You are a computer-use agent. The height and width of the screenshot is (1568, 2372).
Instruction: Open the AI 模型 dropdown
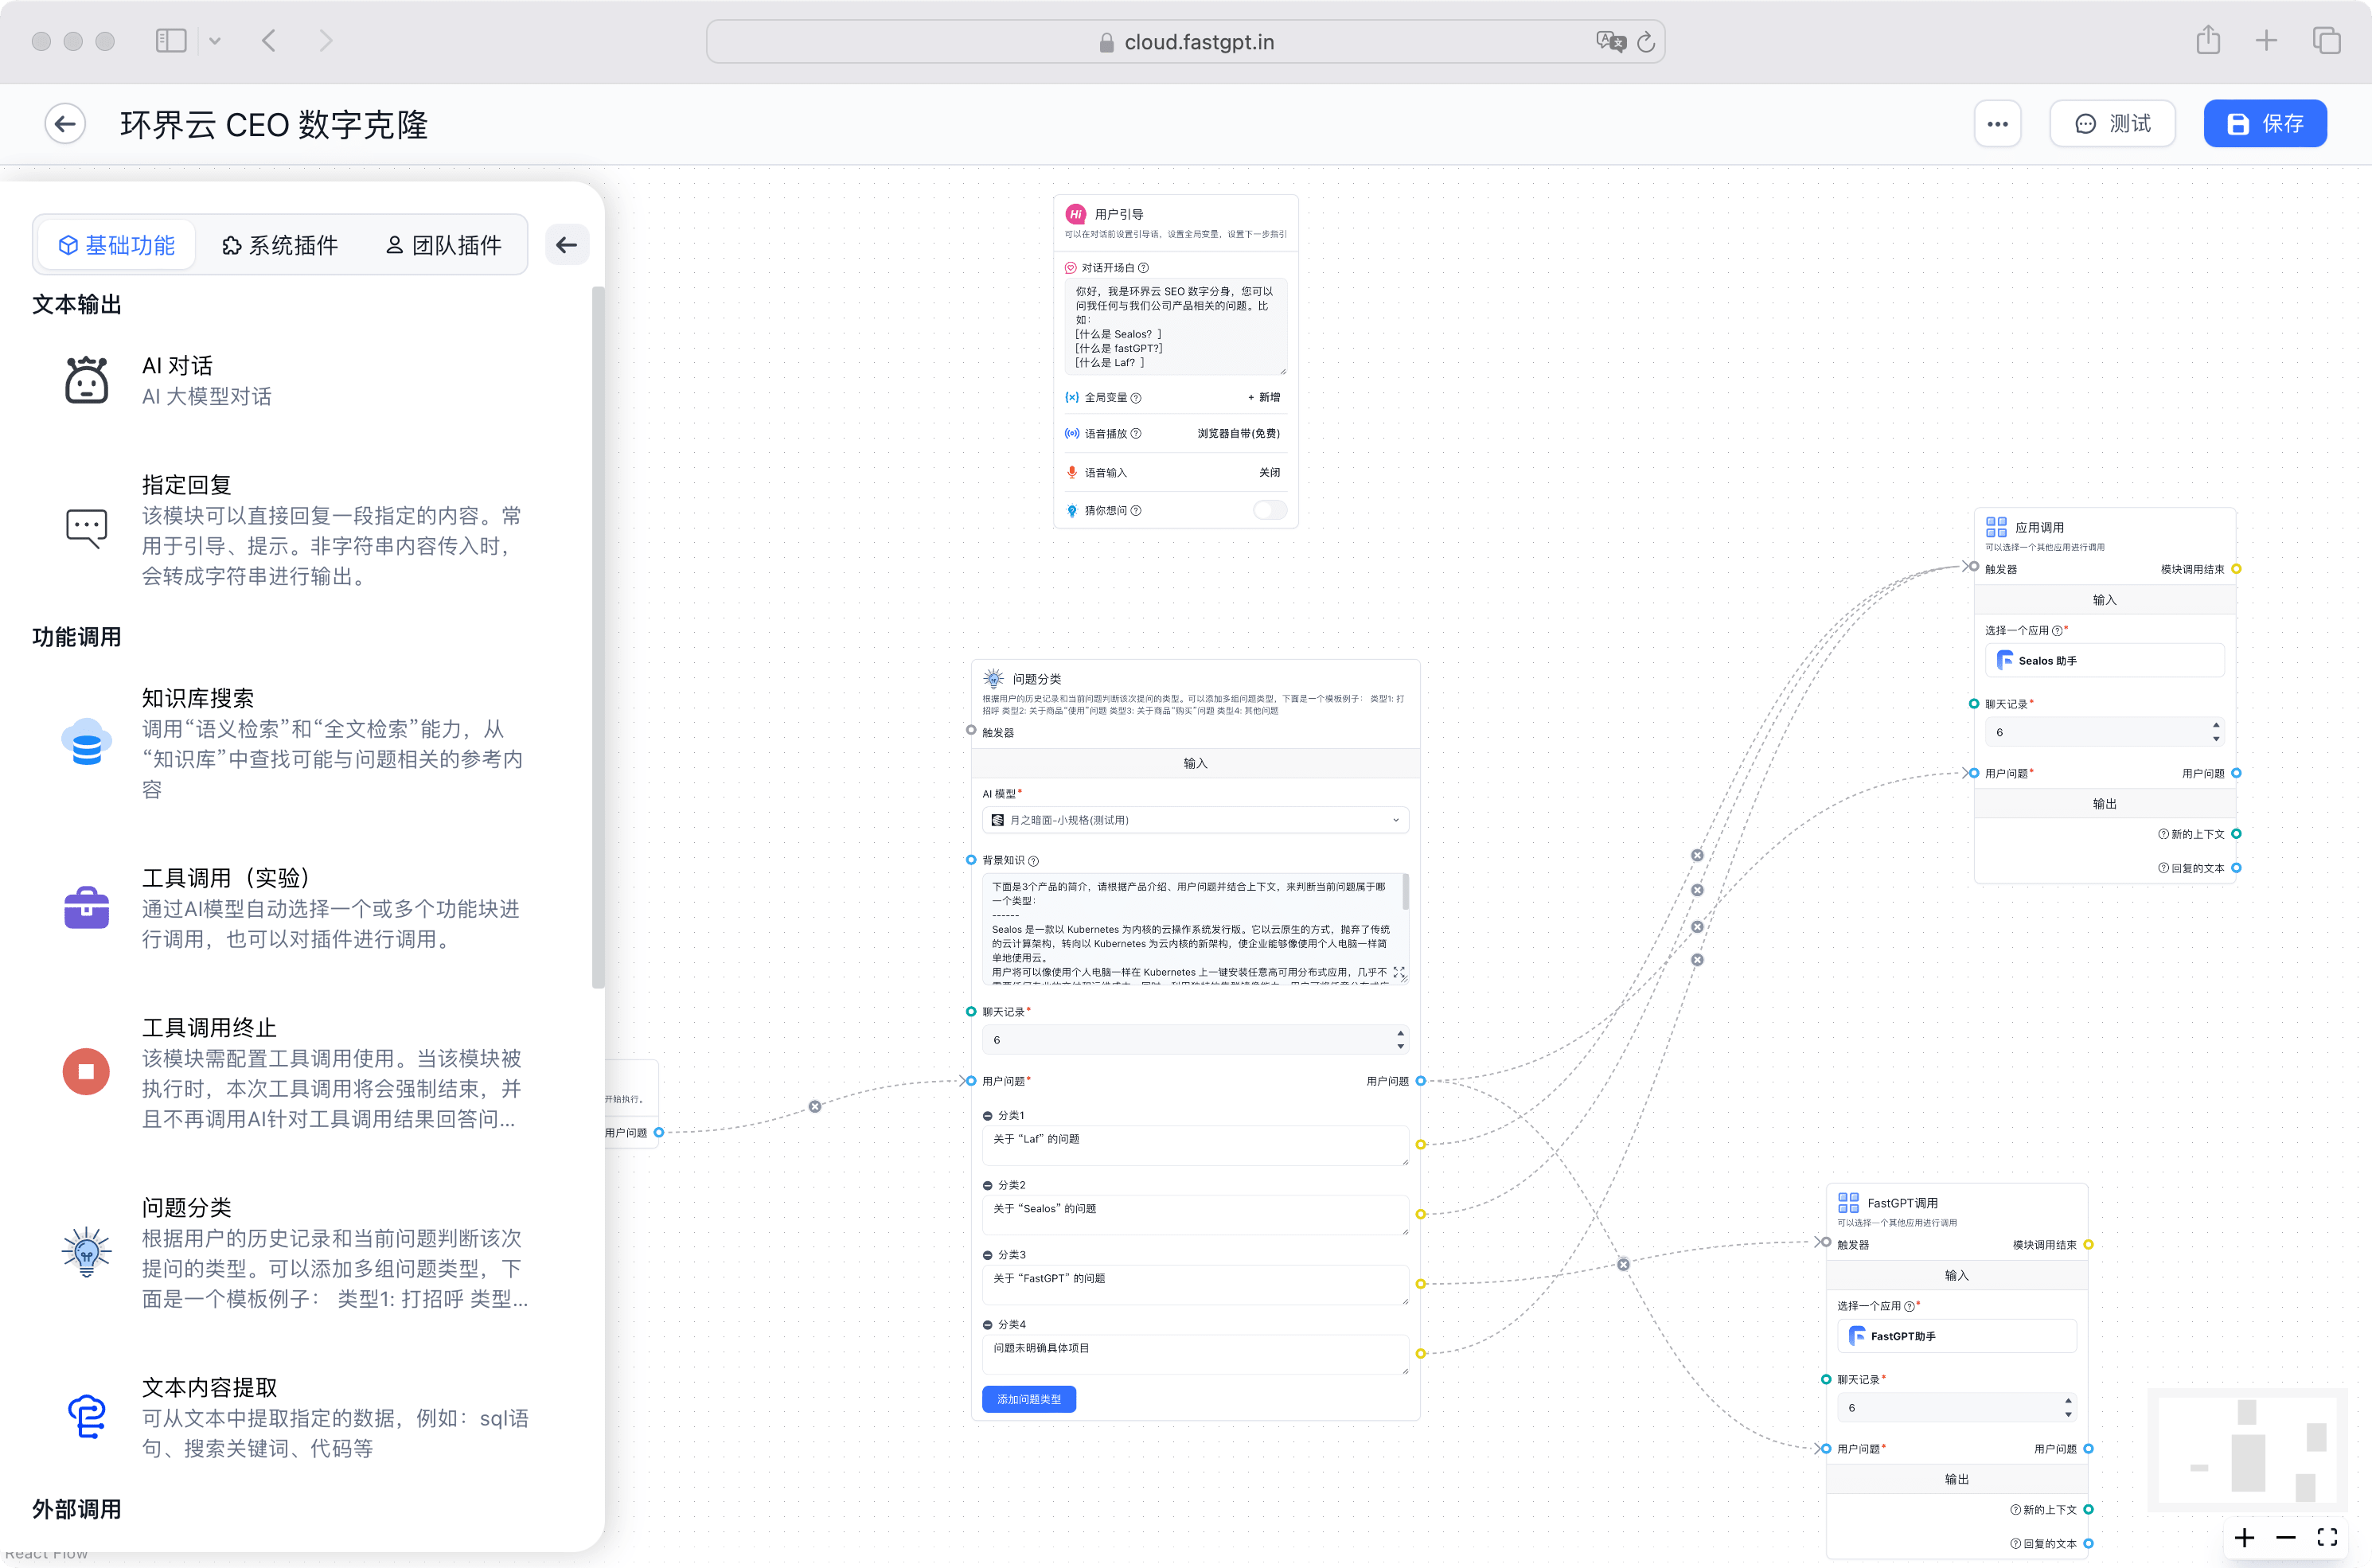click(x=1195, y=820)
